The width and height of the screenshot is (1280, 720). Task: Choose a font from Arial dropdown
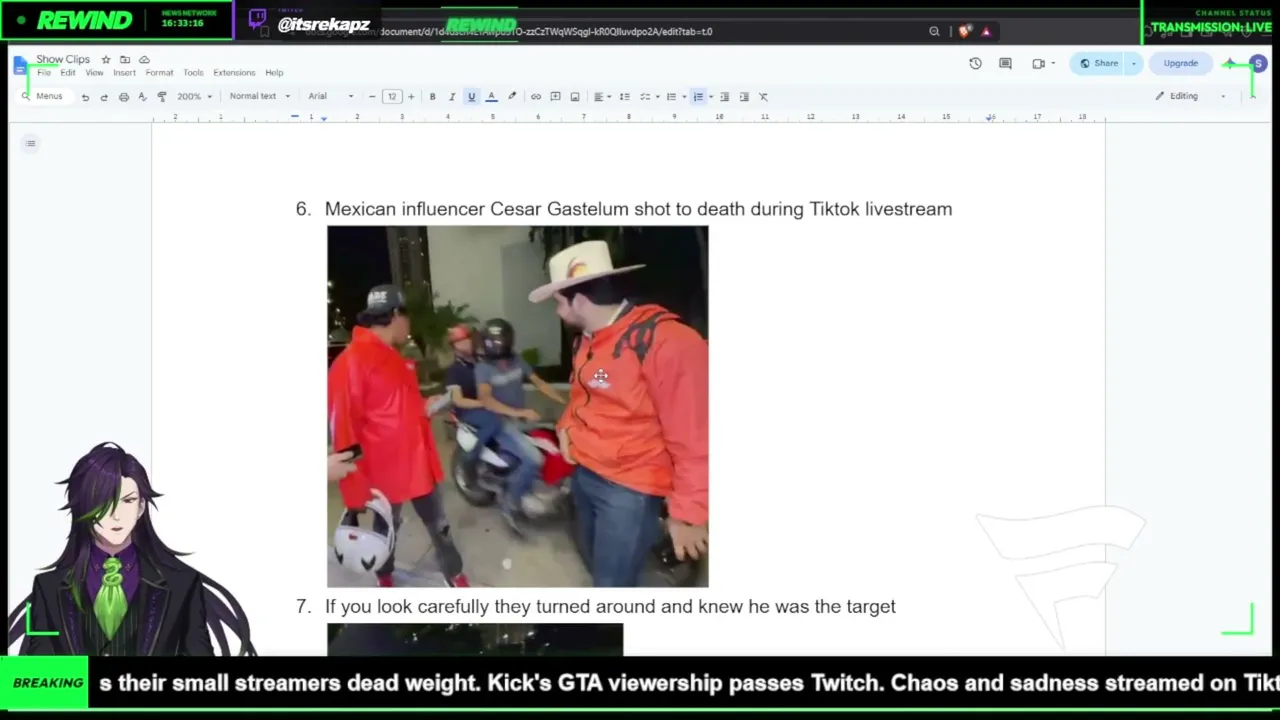[x=331, y=97]
